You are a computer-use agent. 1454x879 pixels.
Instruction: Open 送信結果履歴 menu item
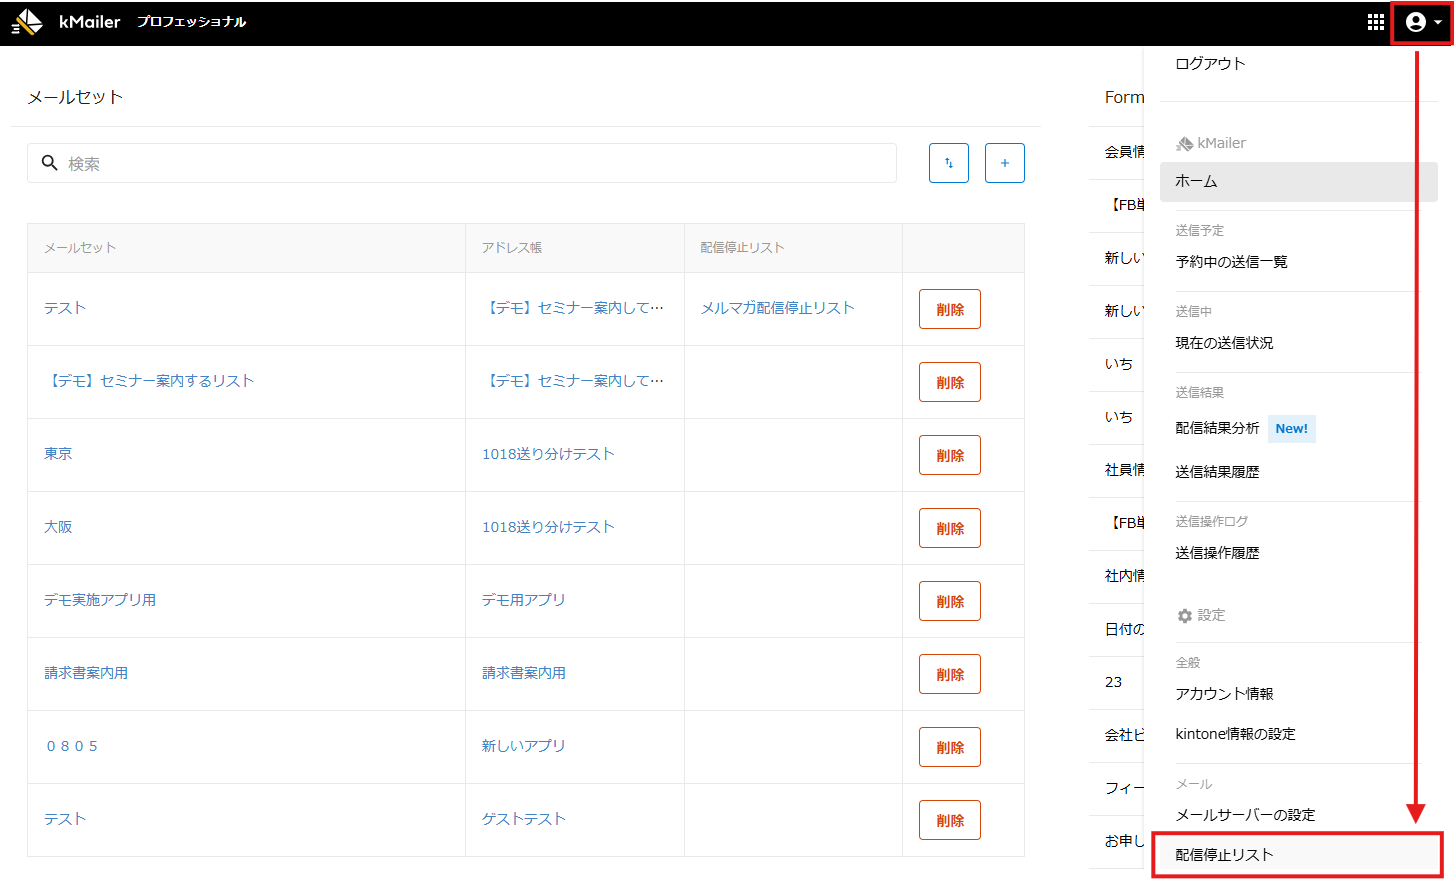click(1217, 472)
